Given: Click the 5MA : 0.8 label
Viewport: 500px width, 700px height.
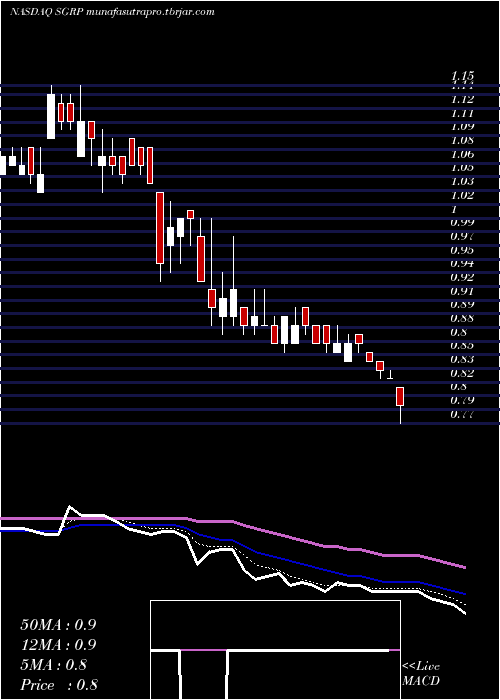Looking at the screenshot, I should [54, 665].
